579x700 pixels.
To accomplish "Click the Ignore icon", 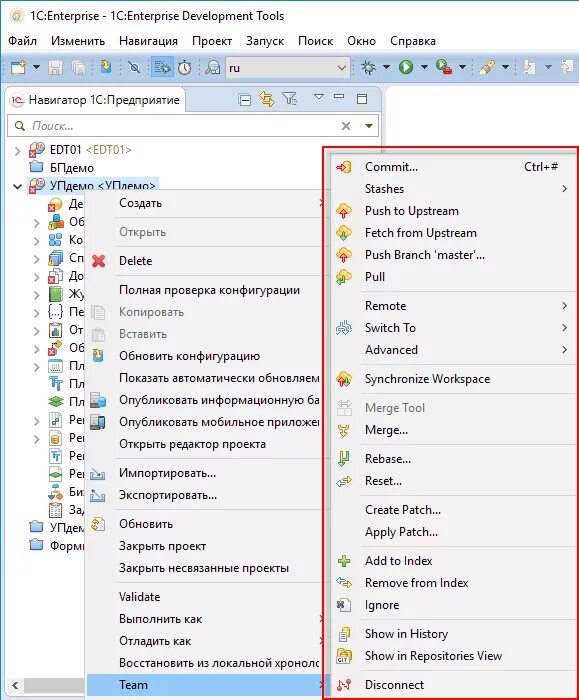I will coord(344,605).
